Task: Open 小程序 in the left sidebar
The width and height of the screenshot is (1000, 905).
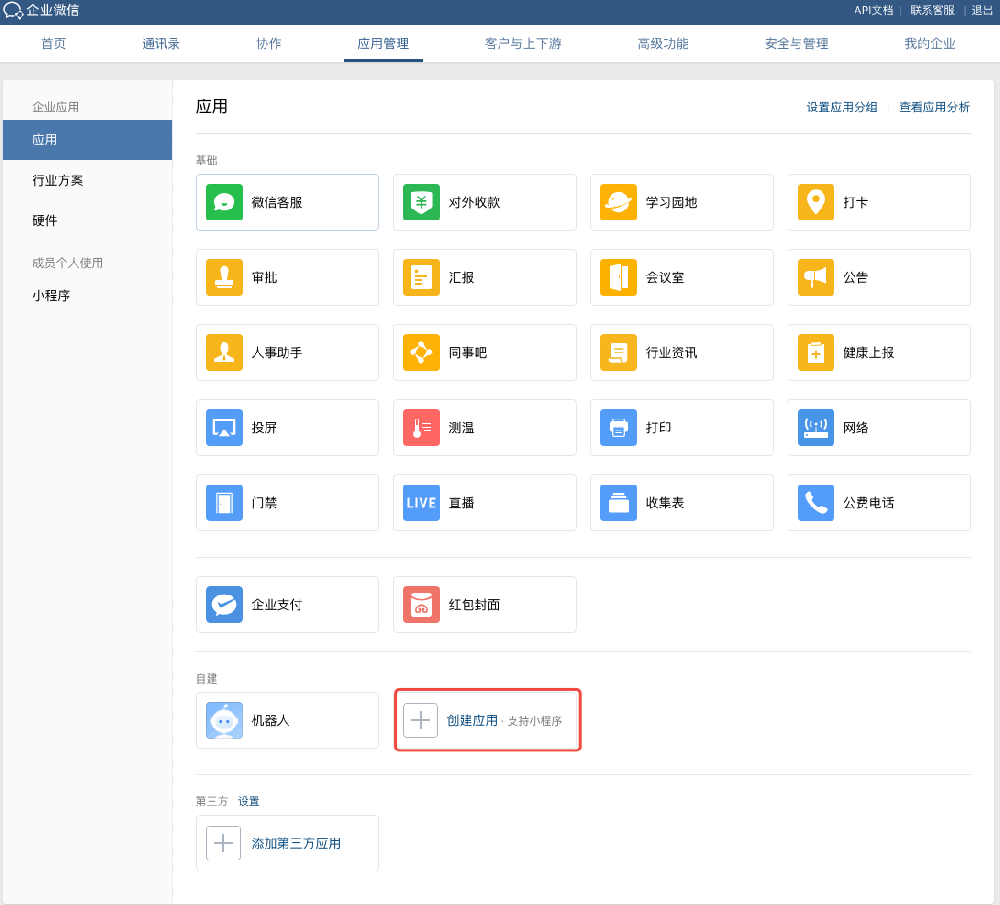Action: (x=51, y=296)
